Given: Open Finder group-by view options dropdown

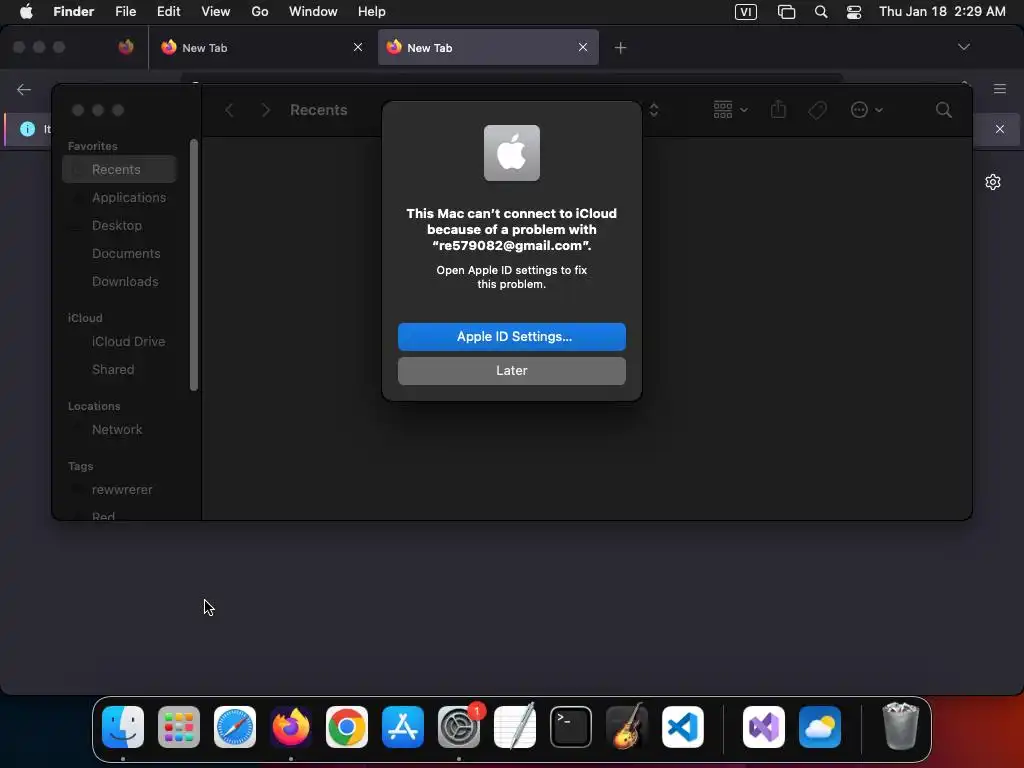Looking at the screenshot, I should pyautogui.click(x=730, y=110).
